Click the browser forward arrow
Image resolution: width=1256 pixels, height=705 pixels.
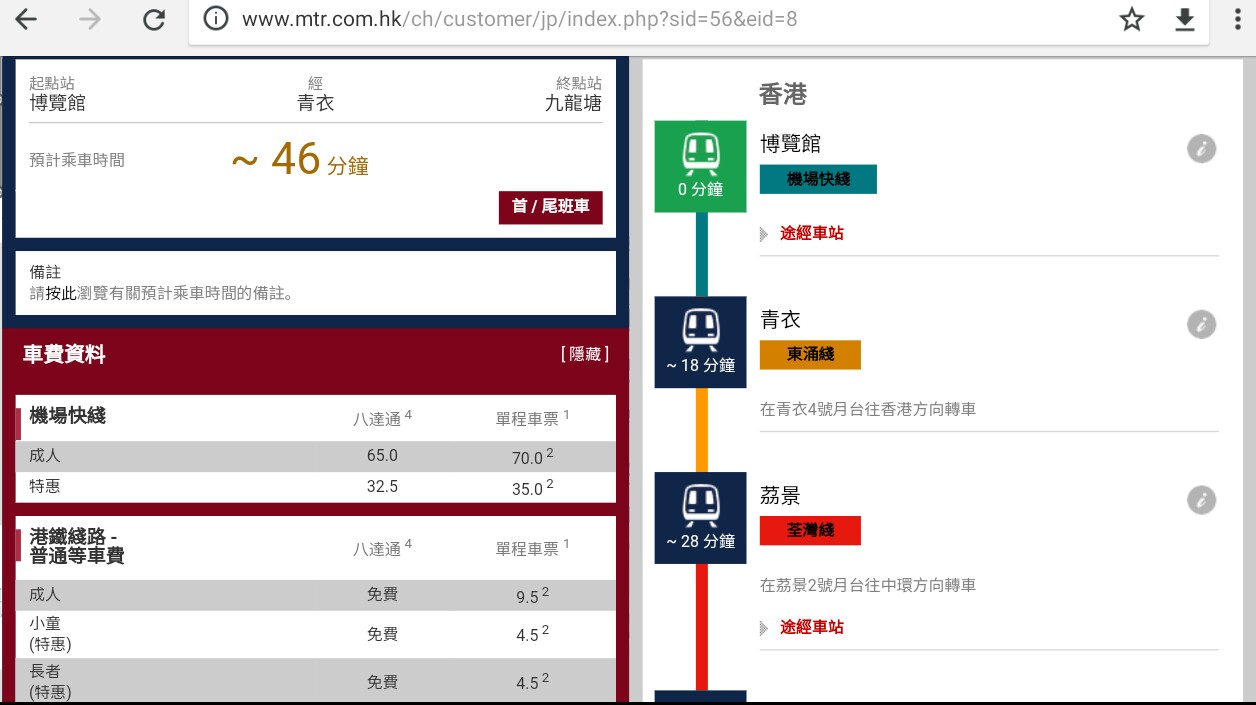pos(90,19)
